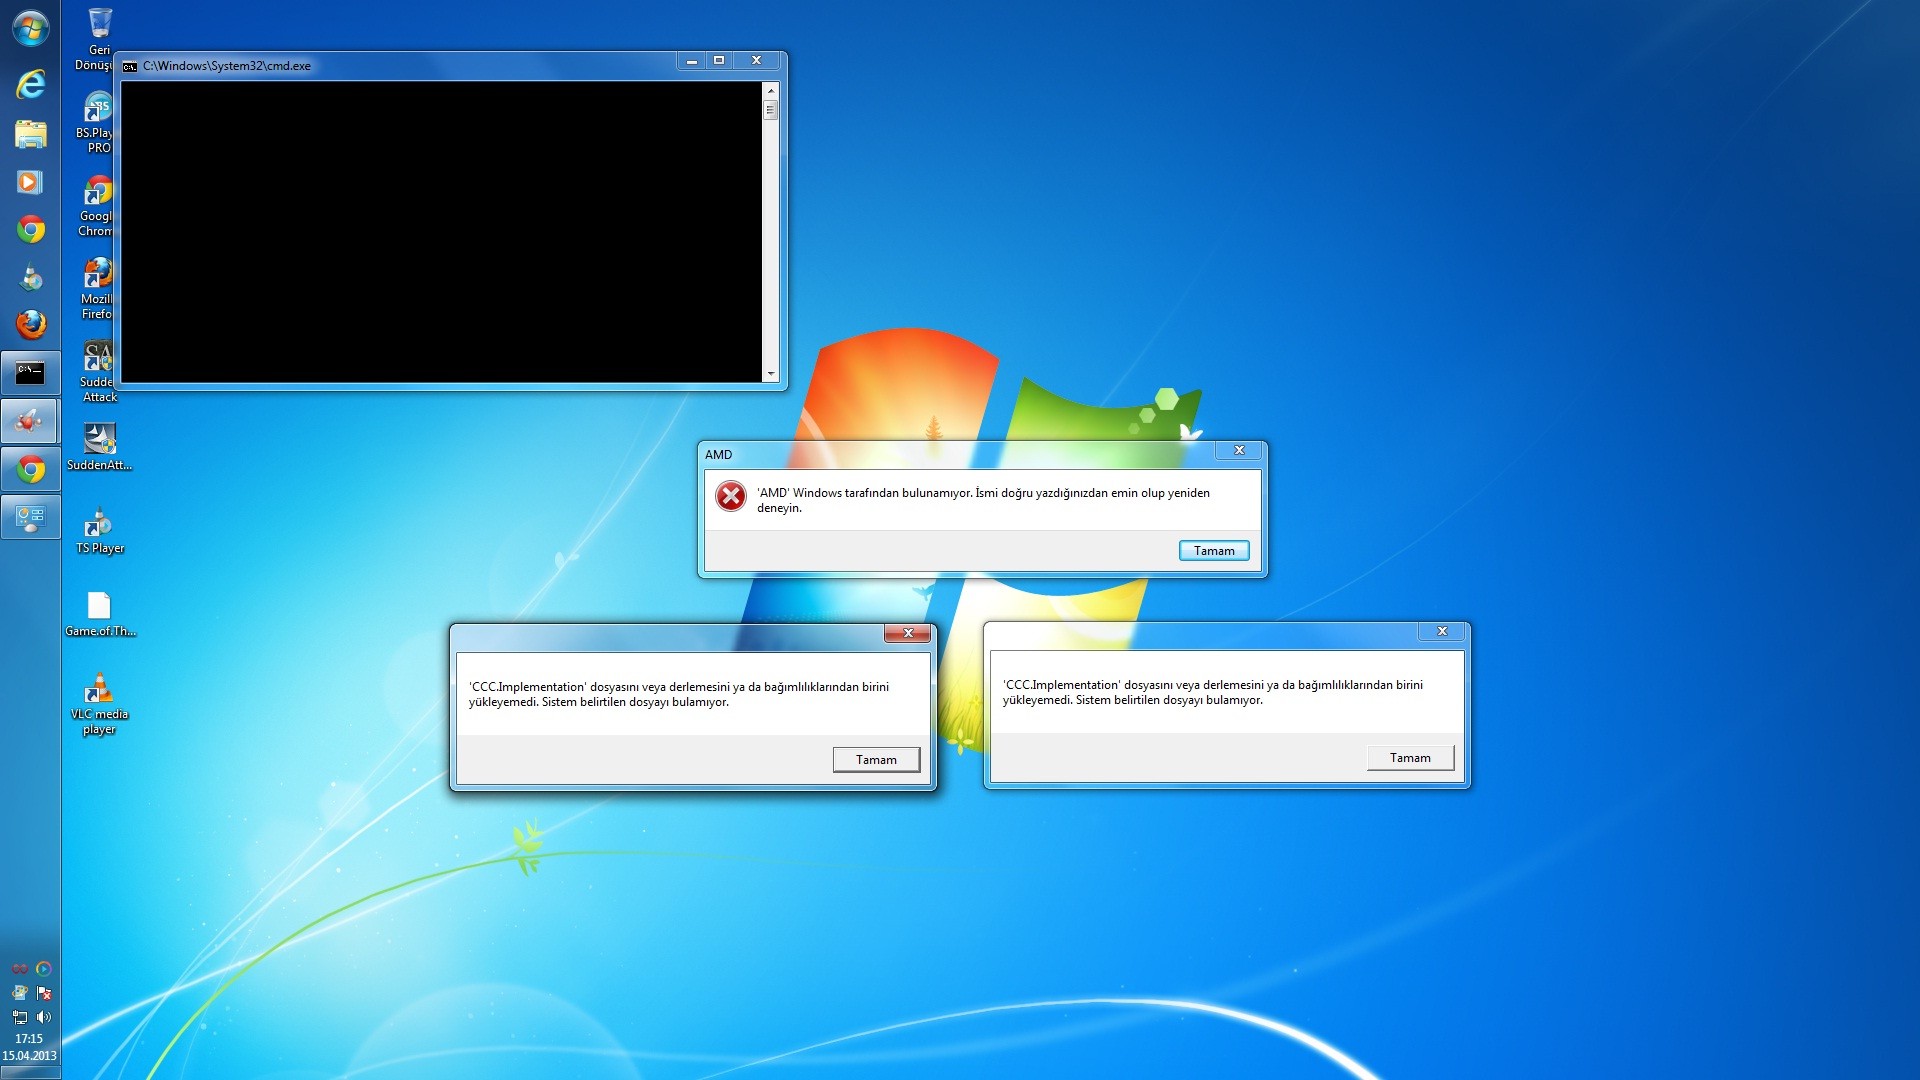This screenshot has width=1920, height=1080.
Task: Click the black cmd console area
Action: (x=441, y=232)
